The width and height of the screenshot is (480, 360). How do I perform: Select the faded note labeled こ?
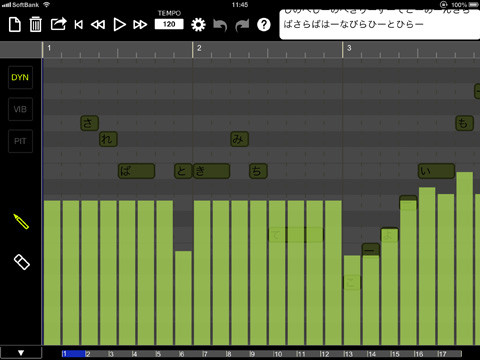click(x=352, y=283)
